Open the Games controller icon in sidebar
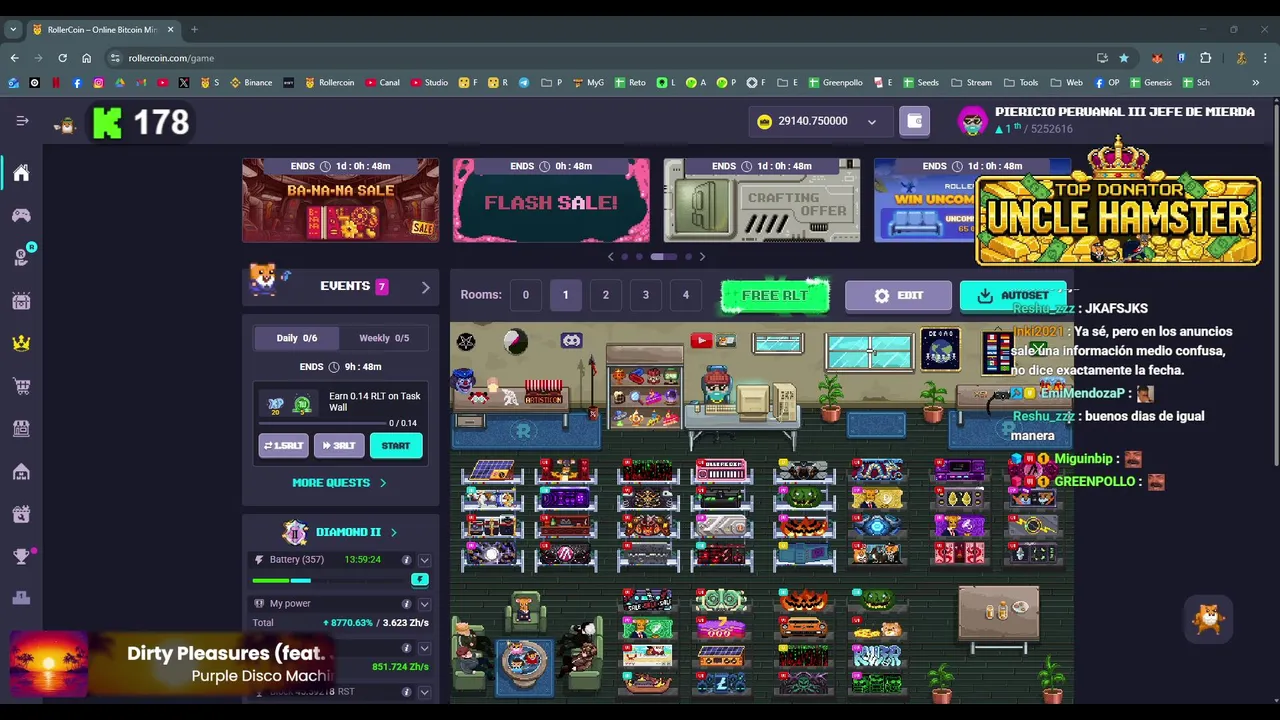This screenshot has height=720, width=1280. 21,215
